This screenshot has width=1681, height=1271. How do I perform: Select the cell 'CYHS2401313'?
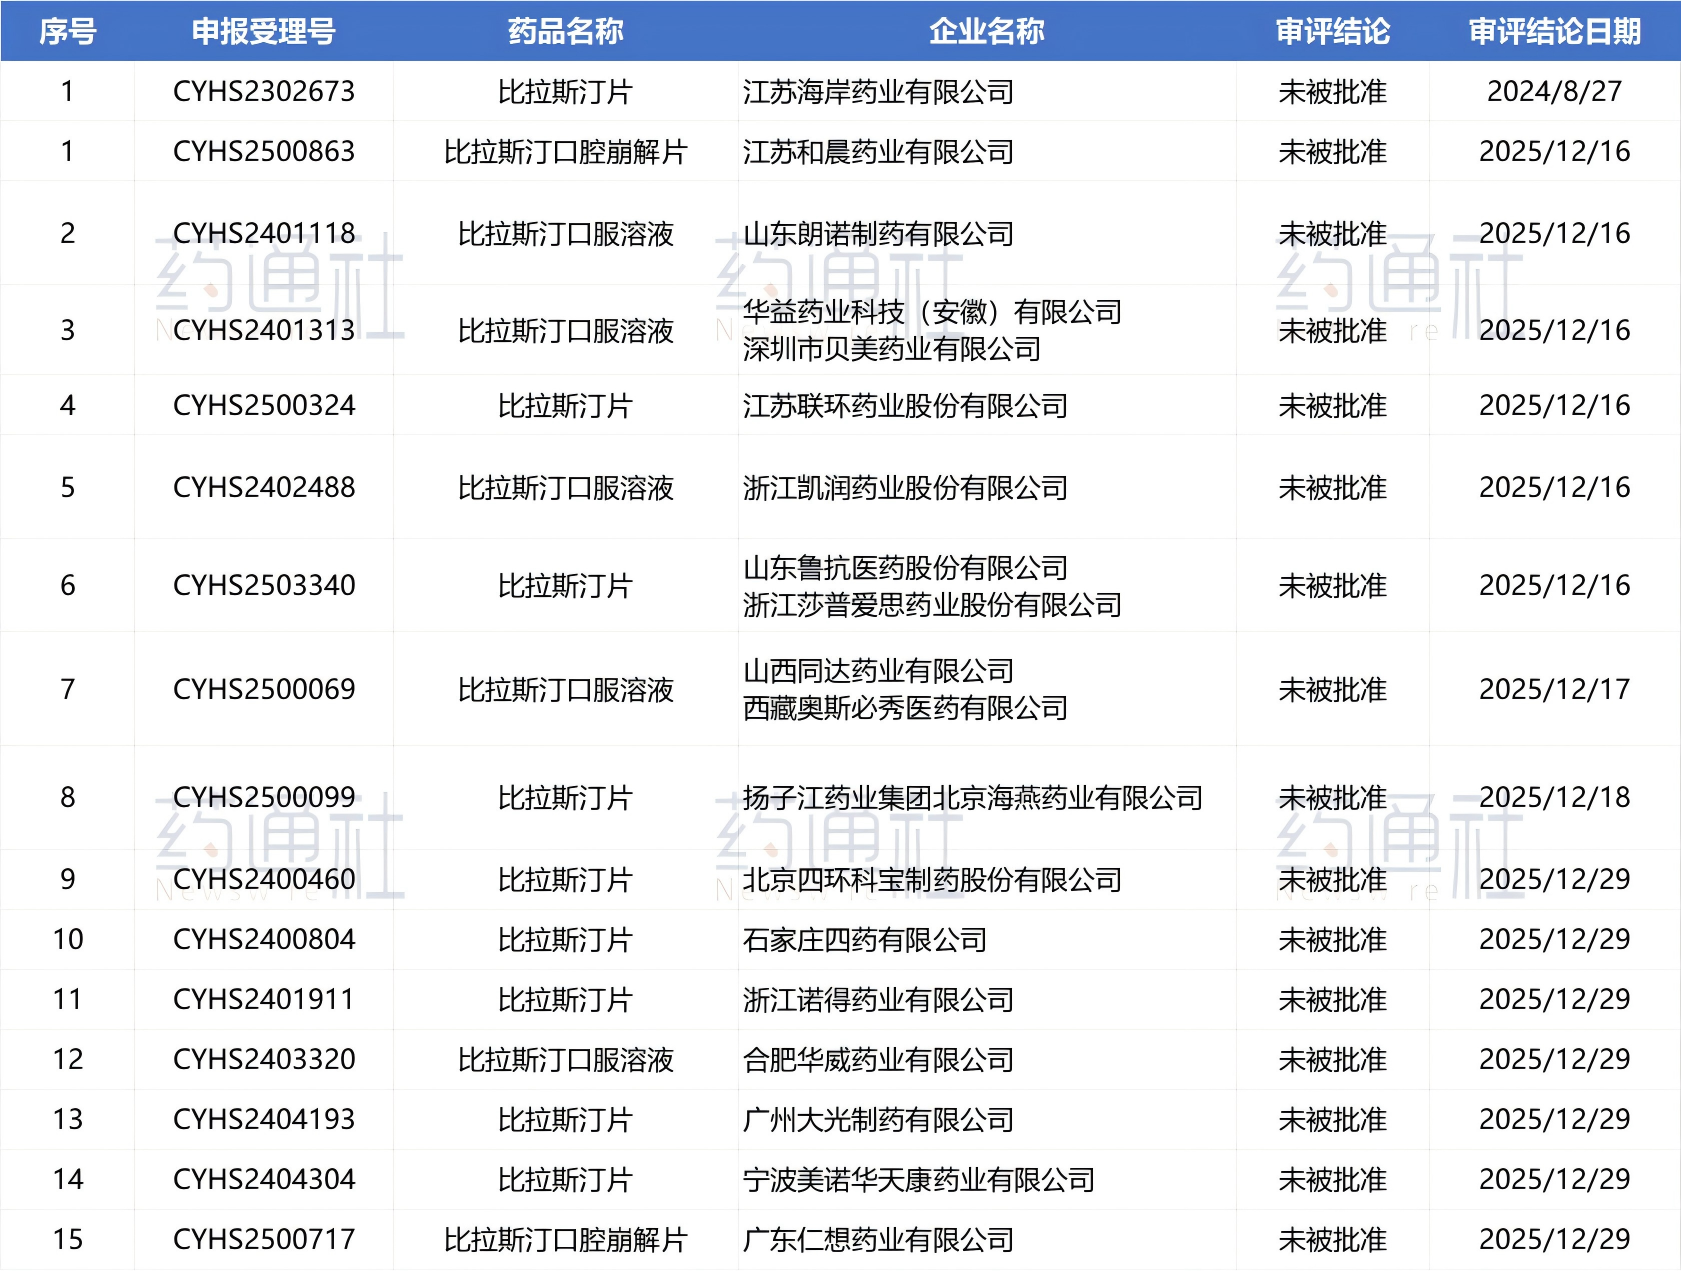point(264,331)
